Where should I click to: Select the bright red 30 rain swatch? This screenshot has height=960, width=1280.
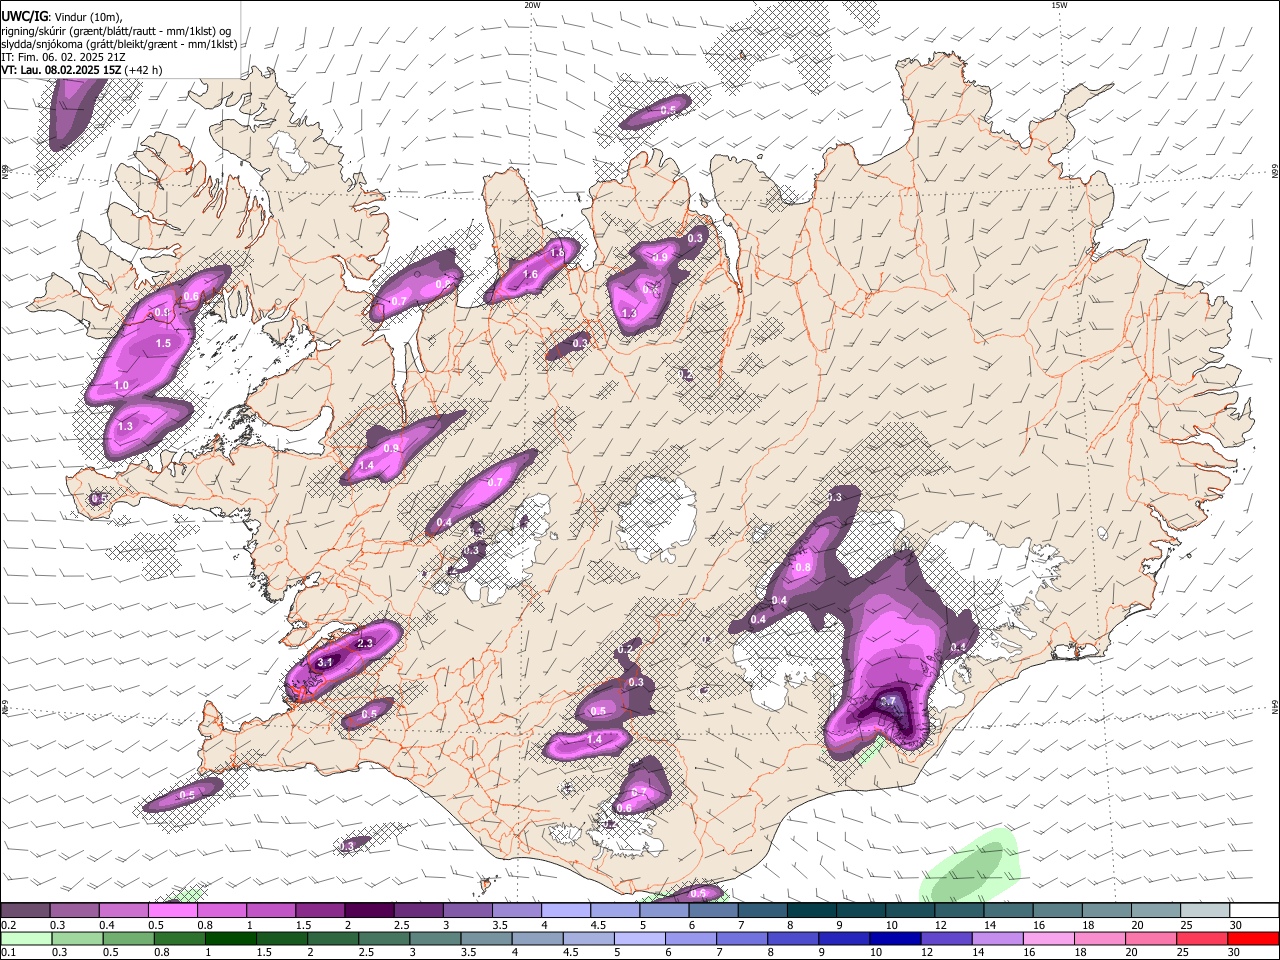click(1253, 938)
